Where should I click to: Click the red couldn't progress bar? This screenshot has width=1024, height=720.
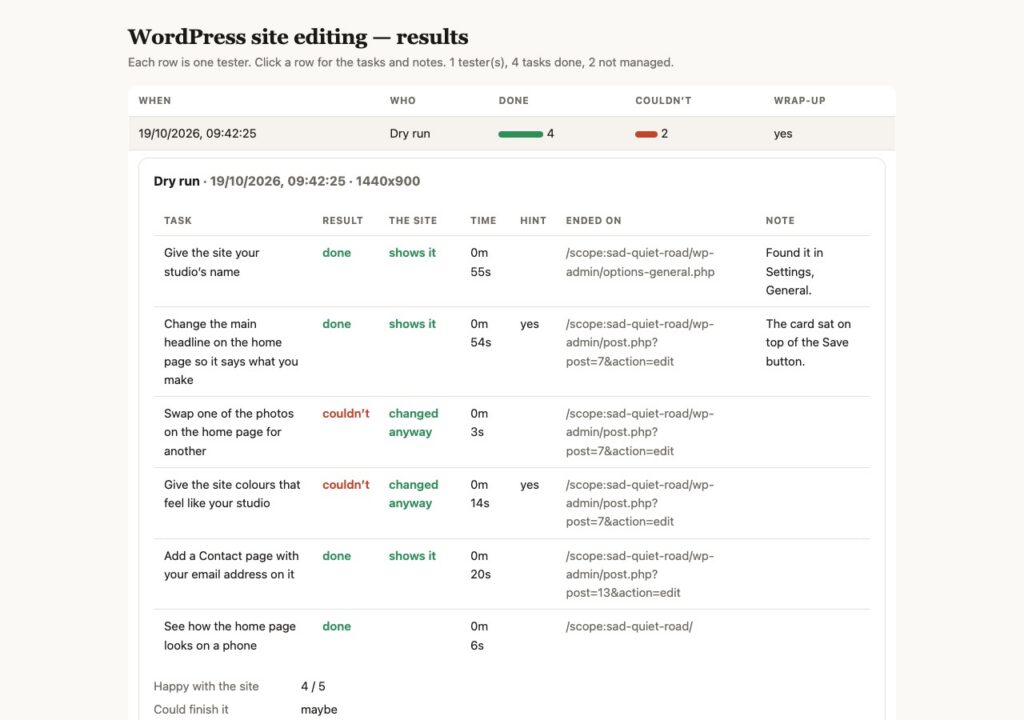click(646, 134)
